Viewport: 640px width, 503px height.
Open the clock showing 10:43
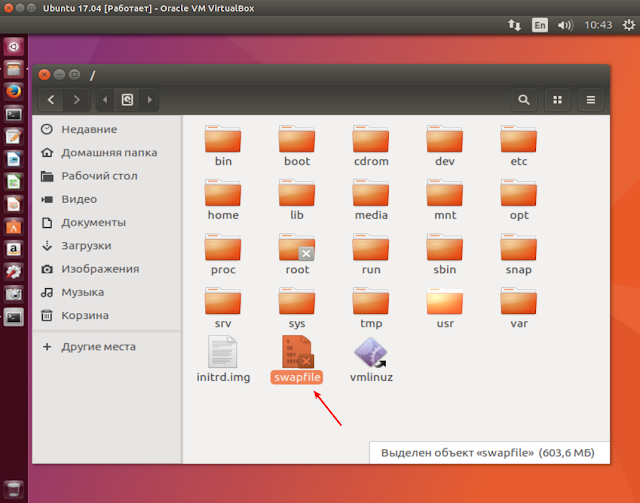[598, 25]
